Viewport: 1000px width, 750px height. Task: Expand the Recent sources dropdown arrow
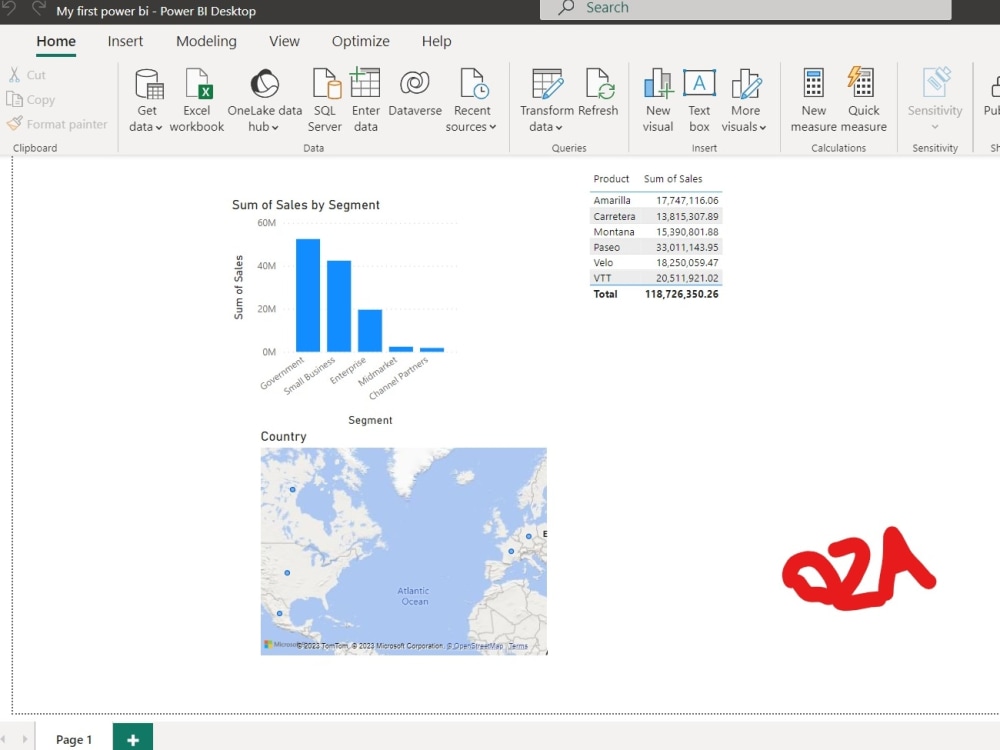coord(492,128)
